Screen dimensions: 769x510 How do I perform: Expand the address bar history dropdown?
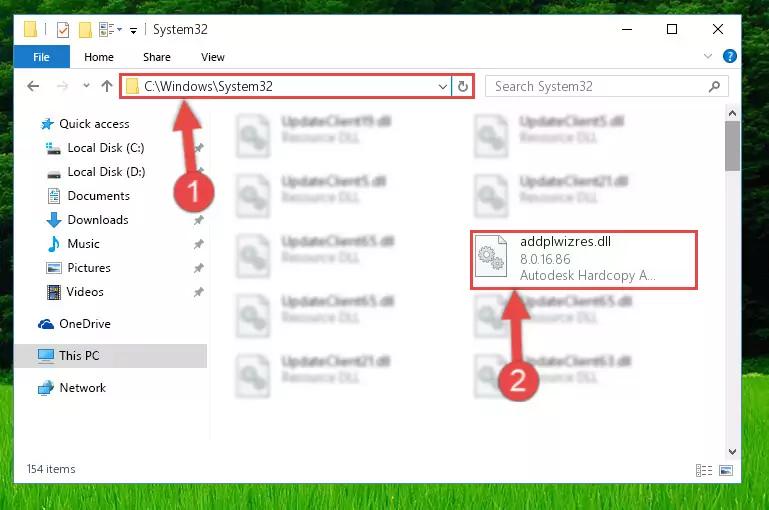(x=442, y=87)
